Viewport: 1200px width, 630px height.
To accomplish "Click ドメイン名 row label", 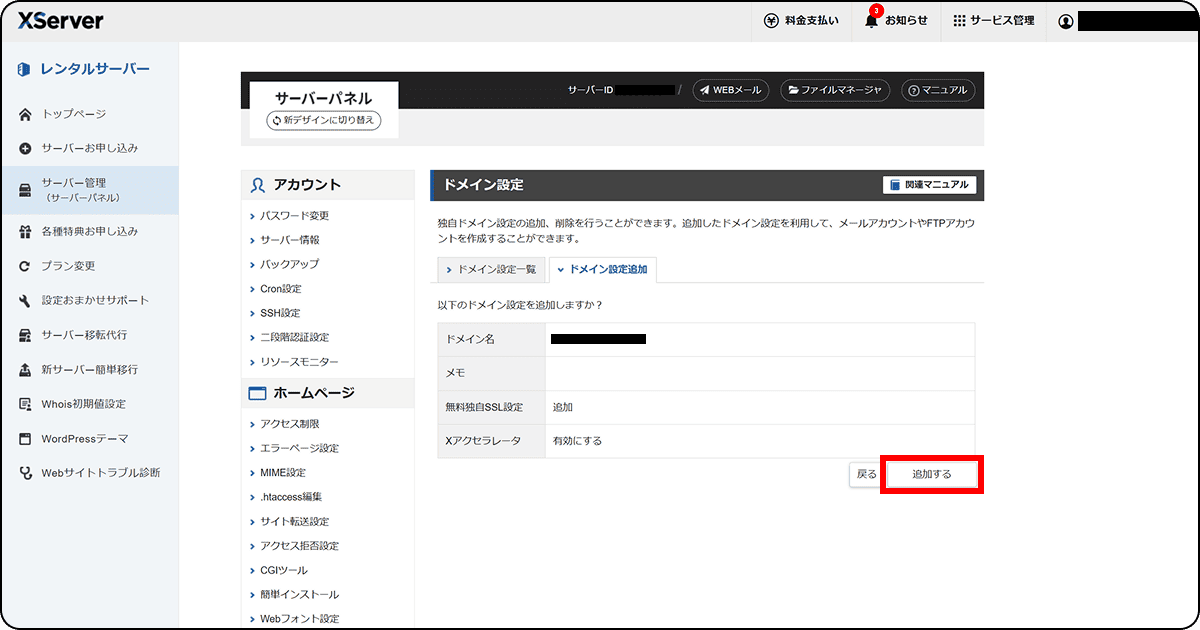I will [x=470, y=339].
